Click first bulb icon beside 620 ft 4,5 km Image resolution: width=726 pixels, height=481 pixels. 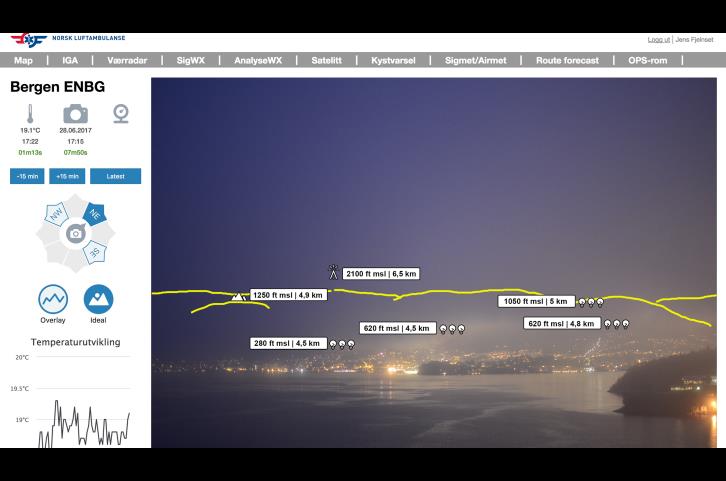point(443,329)
